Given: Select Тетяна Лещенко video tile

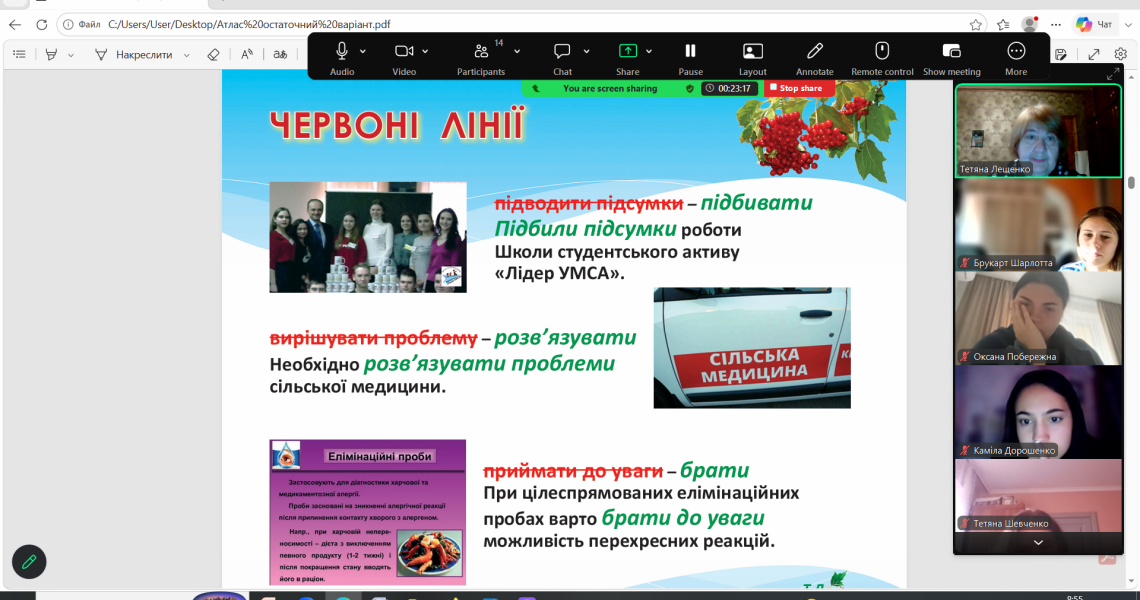Looking at the screenshot, I should pos(1038,131).
